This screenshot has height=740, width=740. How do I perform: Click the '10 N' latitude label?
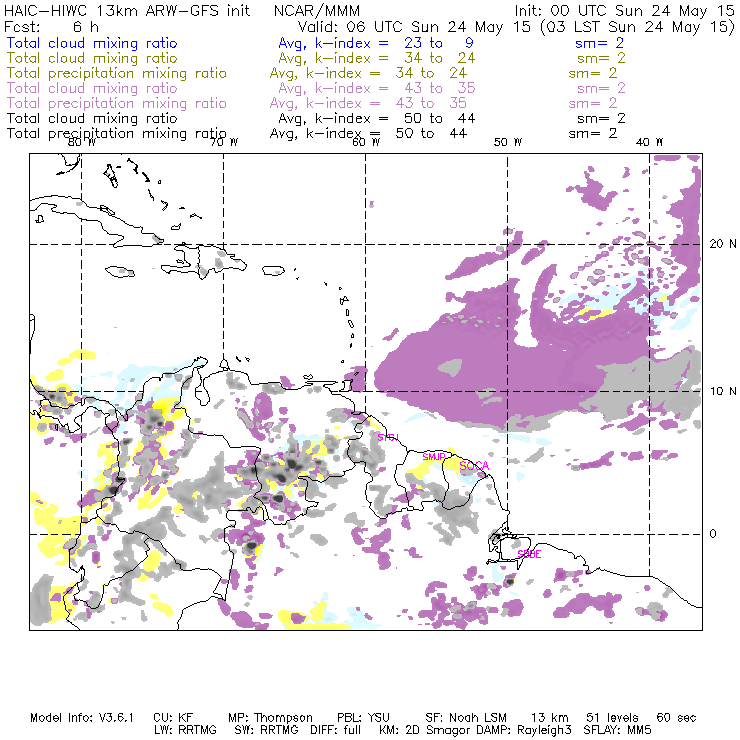pos(723,391)
